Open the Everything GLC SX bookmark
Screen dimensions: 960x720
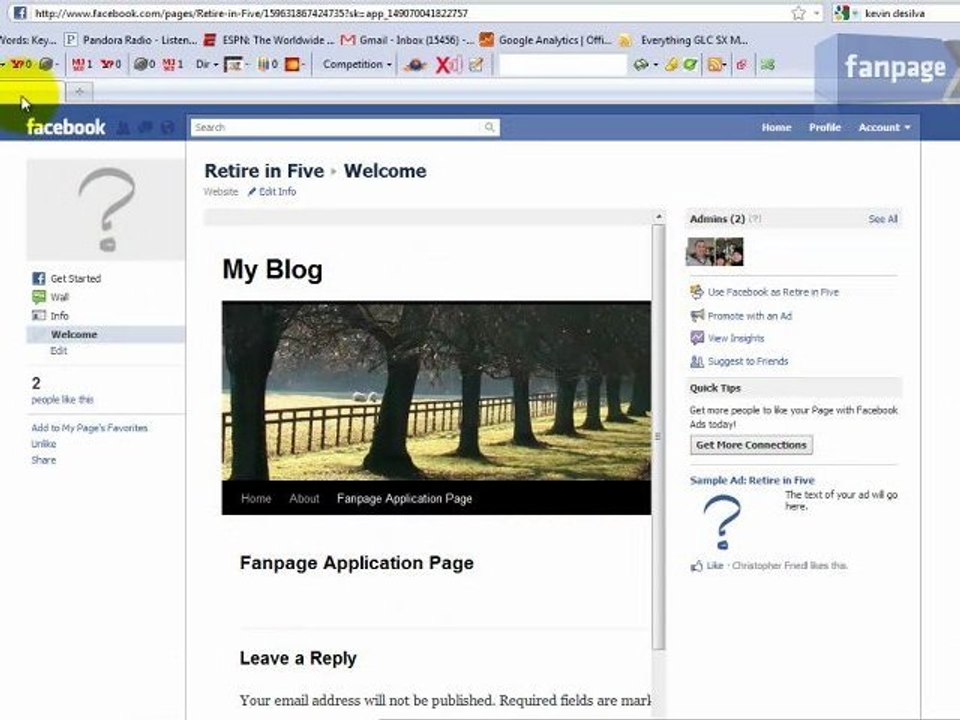tap(684, 40)
